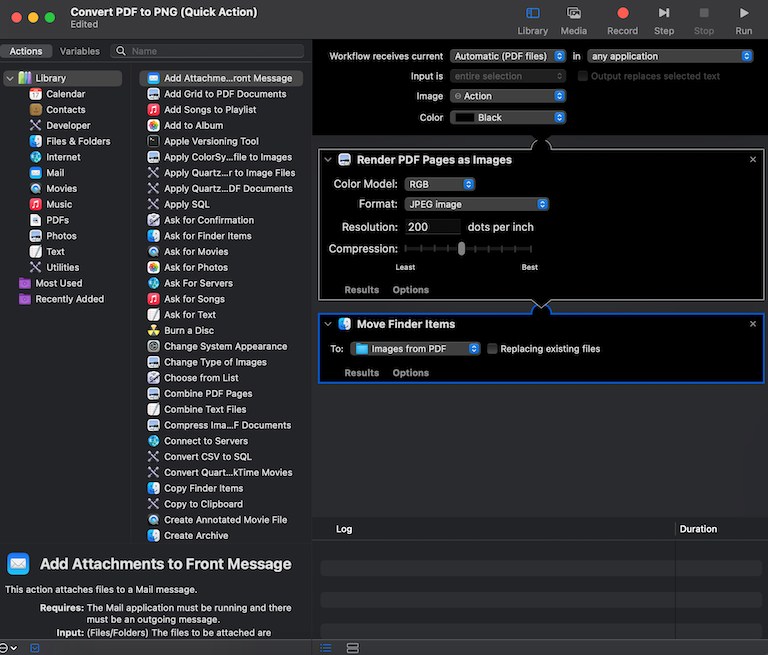Click the grayed Stop toolbar icon
This screenshot has height=655, width=768.
point(704,13)
